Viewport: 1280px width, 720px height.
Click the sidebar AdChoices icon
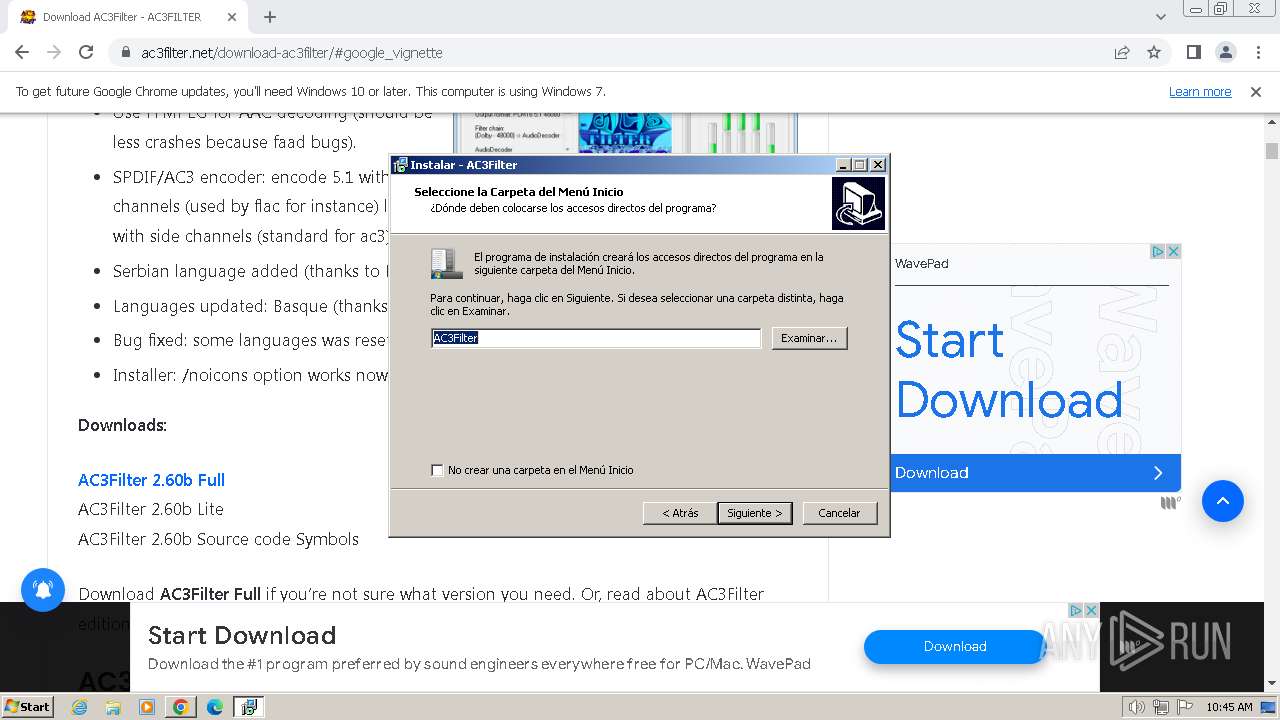click(1157, 251)
